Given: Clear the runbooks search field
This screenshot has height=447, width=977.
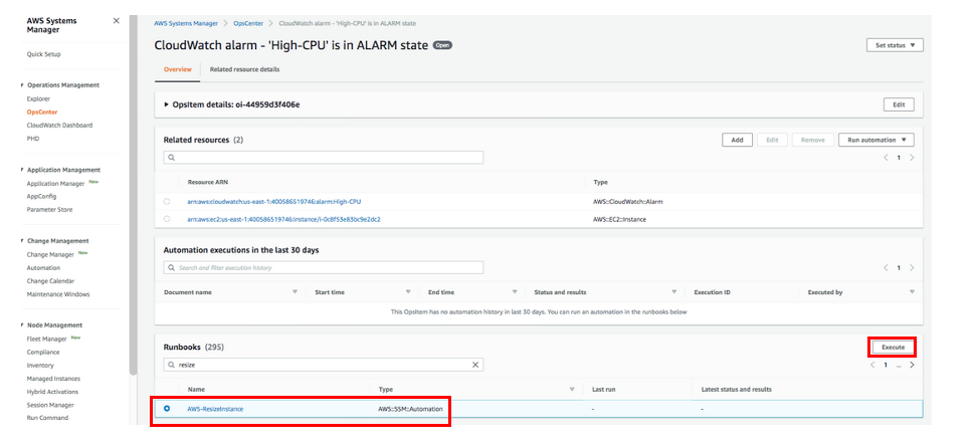Looking at the screenshot, I should (x=475, y=365).
